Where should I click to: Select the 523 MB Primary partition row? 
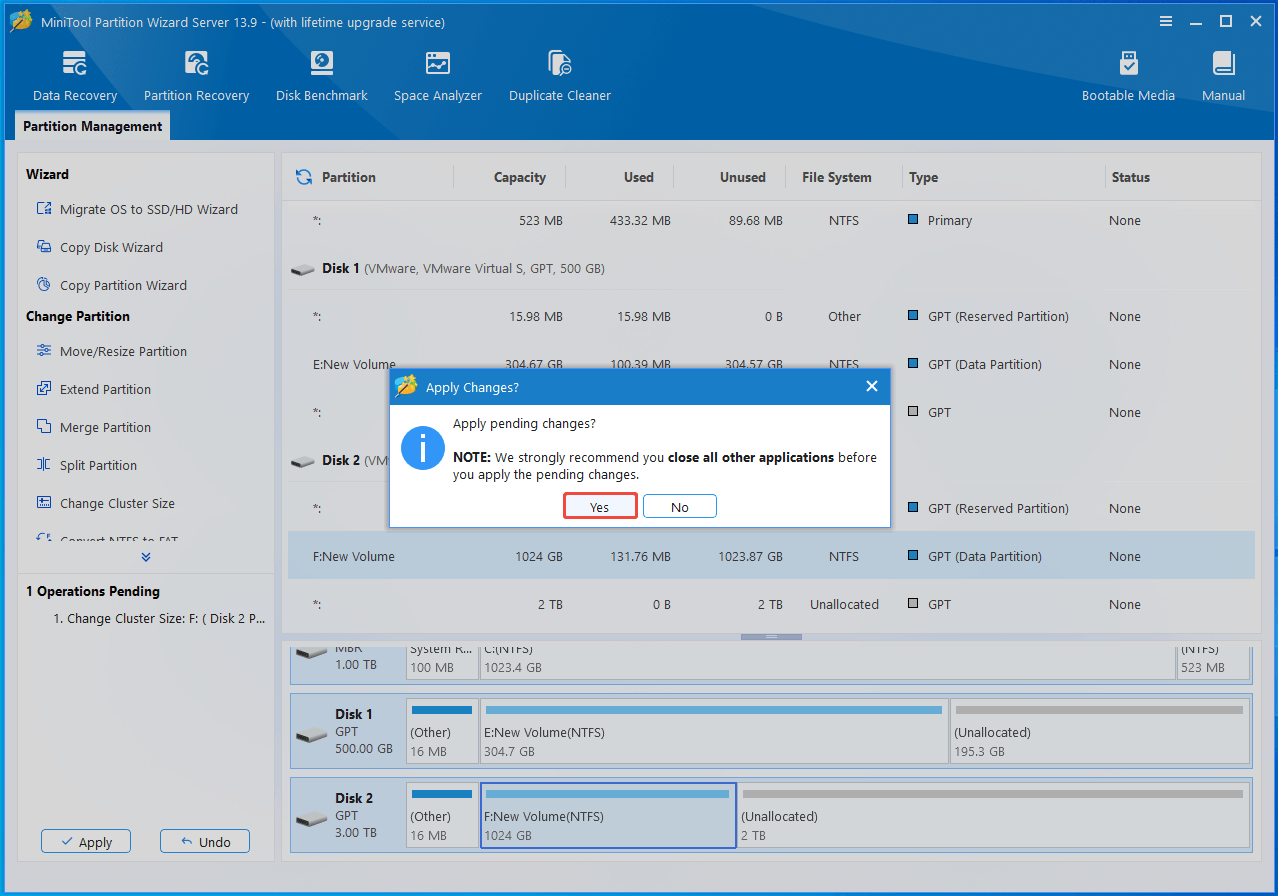click(771, 220)
